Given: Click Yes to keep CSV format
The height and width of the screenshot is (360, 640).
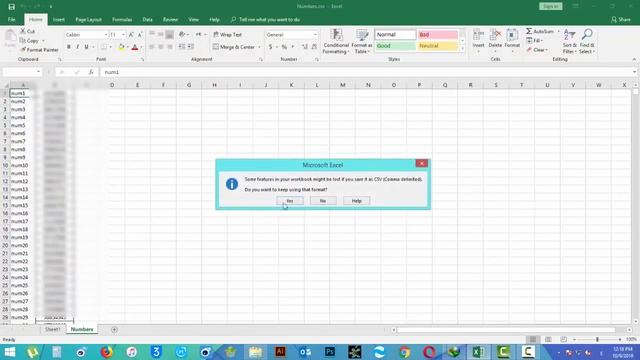Looking at the screenshot, I should pos(290,201).
